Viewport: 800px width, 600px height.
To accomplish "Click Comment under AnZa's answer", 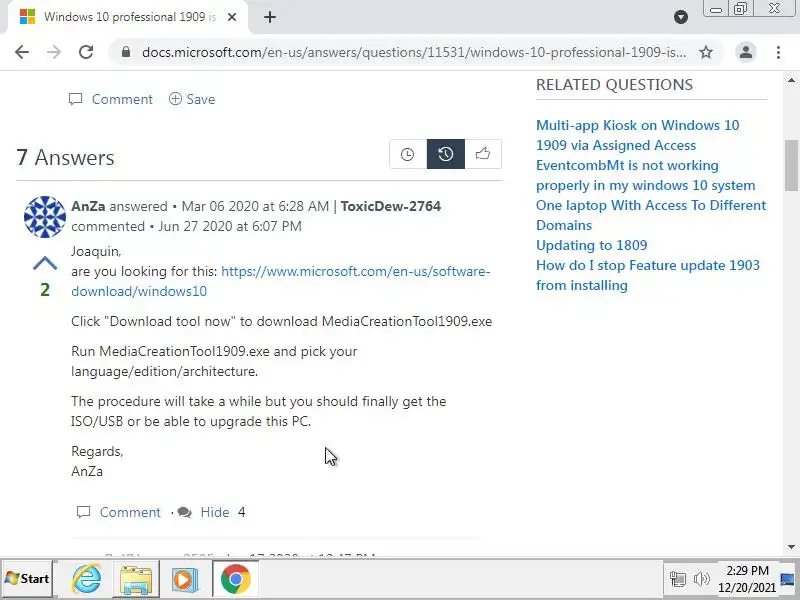I will point(130,512).
